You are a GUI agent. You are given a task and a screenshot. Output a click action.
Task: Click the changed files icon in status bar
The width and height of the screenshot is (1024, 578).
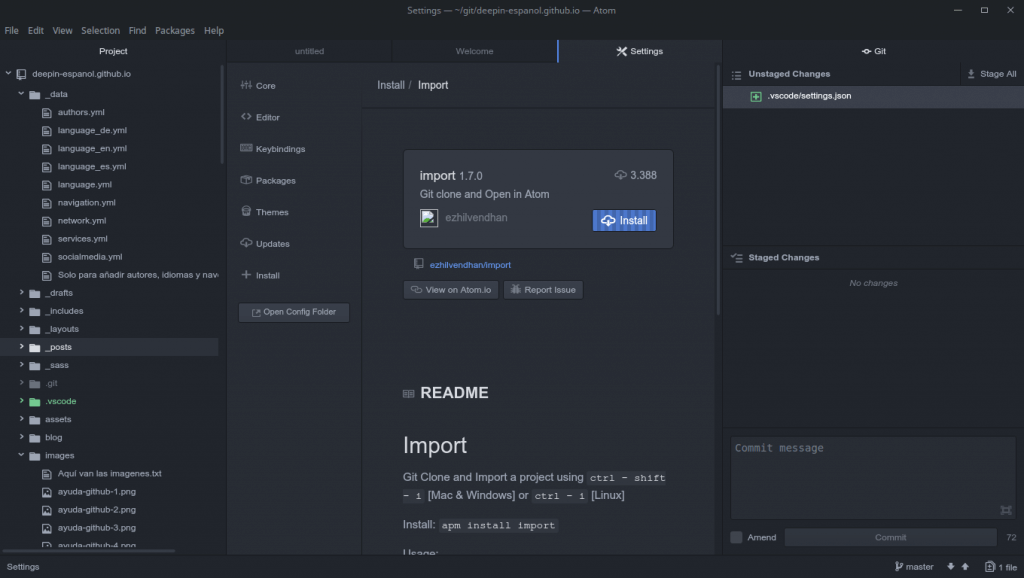(x=990, y=566)
